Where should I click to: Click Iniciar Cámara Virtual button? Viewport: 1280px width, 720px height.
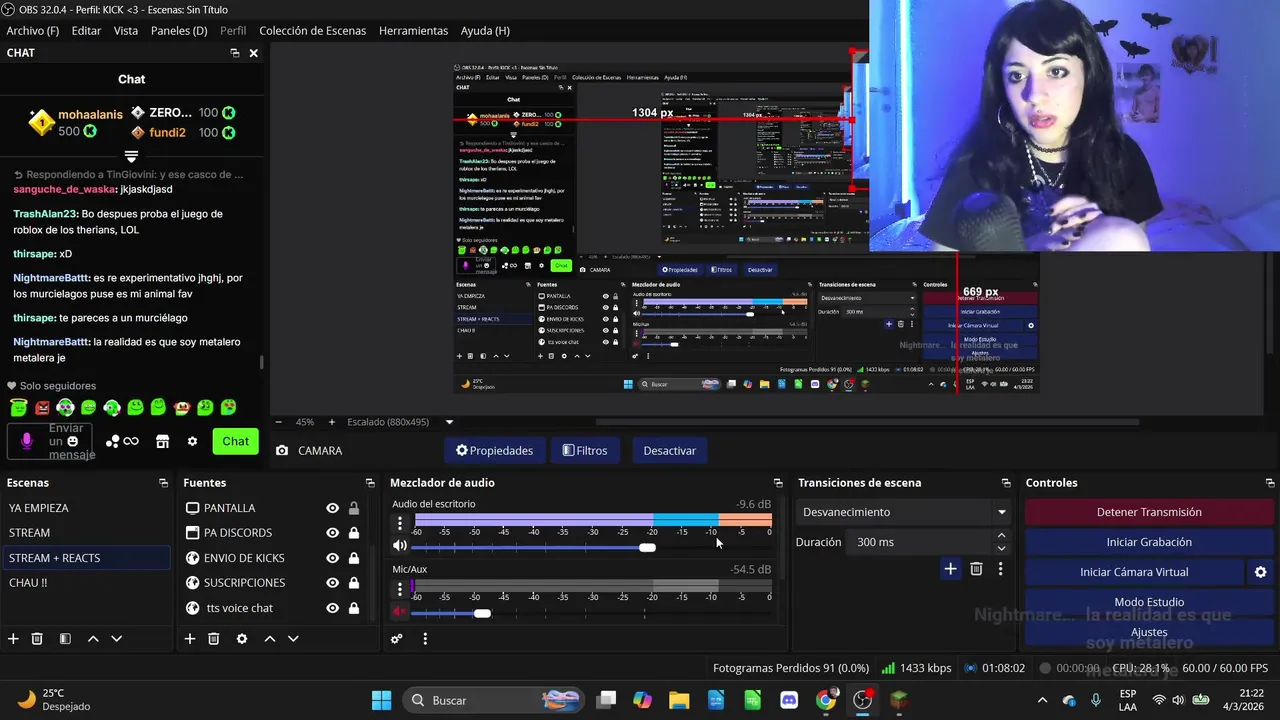tap(1134, 572)
